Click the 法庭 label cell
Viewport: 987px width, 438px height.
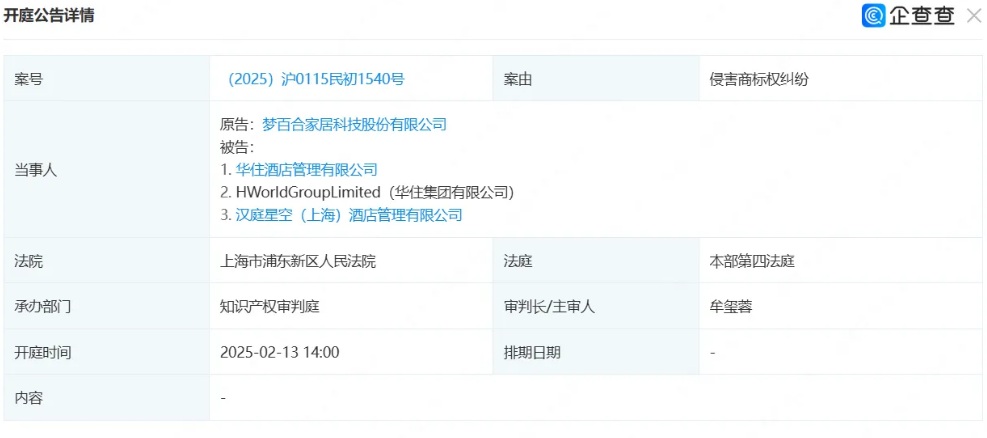tap(595, 261)
